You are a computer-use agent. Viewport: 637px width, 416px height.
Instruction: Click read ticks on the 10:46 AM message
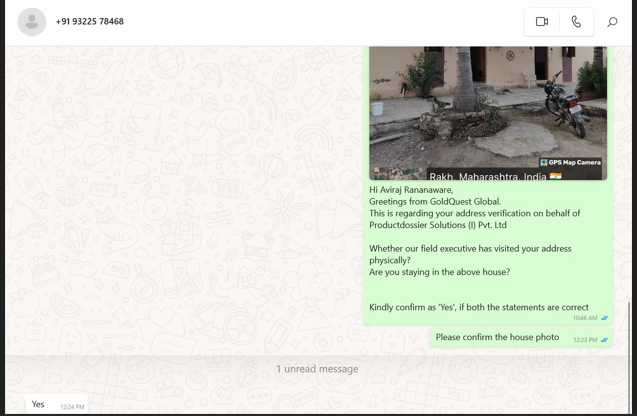pos(604,318)
